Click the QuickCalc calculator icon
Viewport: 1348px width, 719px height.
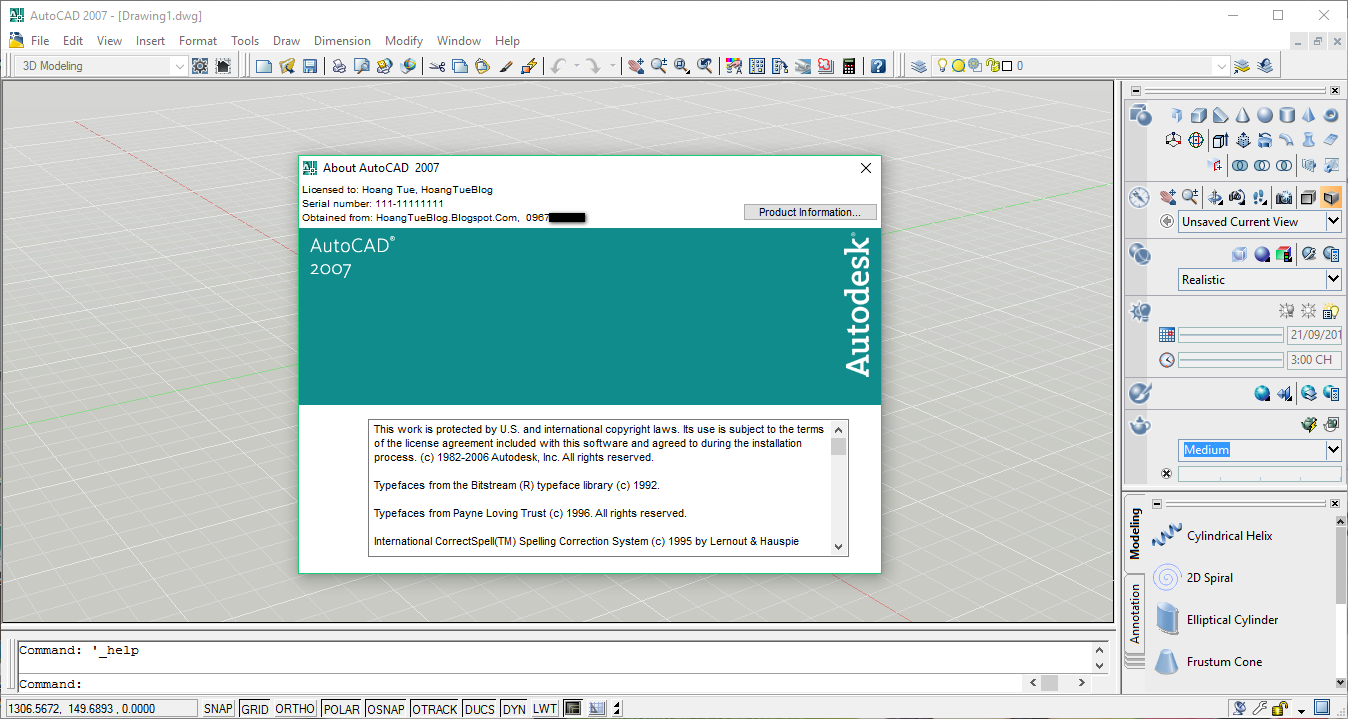[x=849, y=66]
